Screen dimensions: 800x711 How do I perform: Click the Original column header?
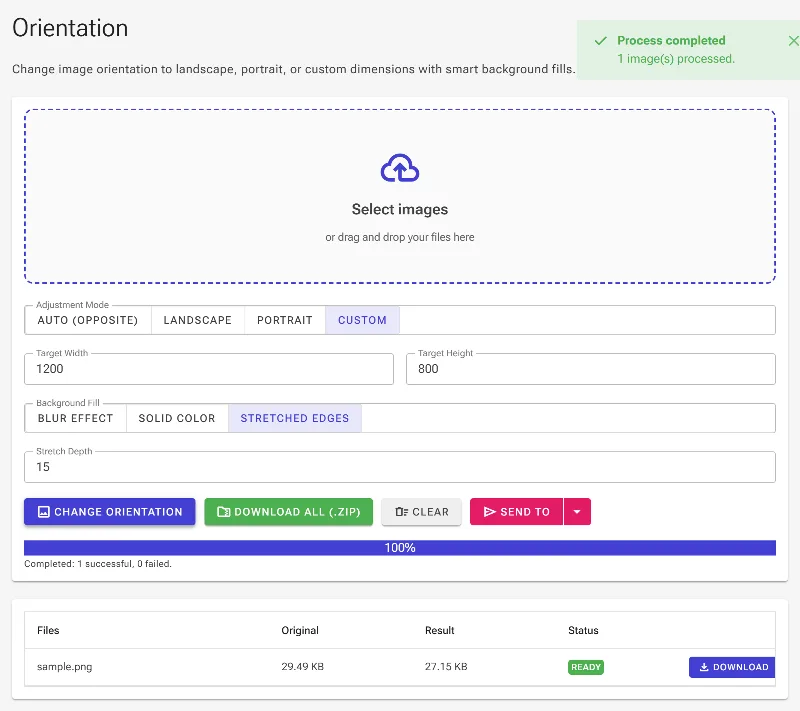click(300, 630)
